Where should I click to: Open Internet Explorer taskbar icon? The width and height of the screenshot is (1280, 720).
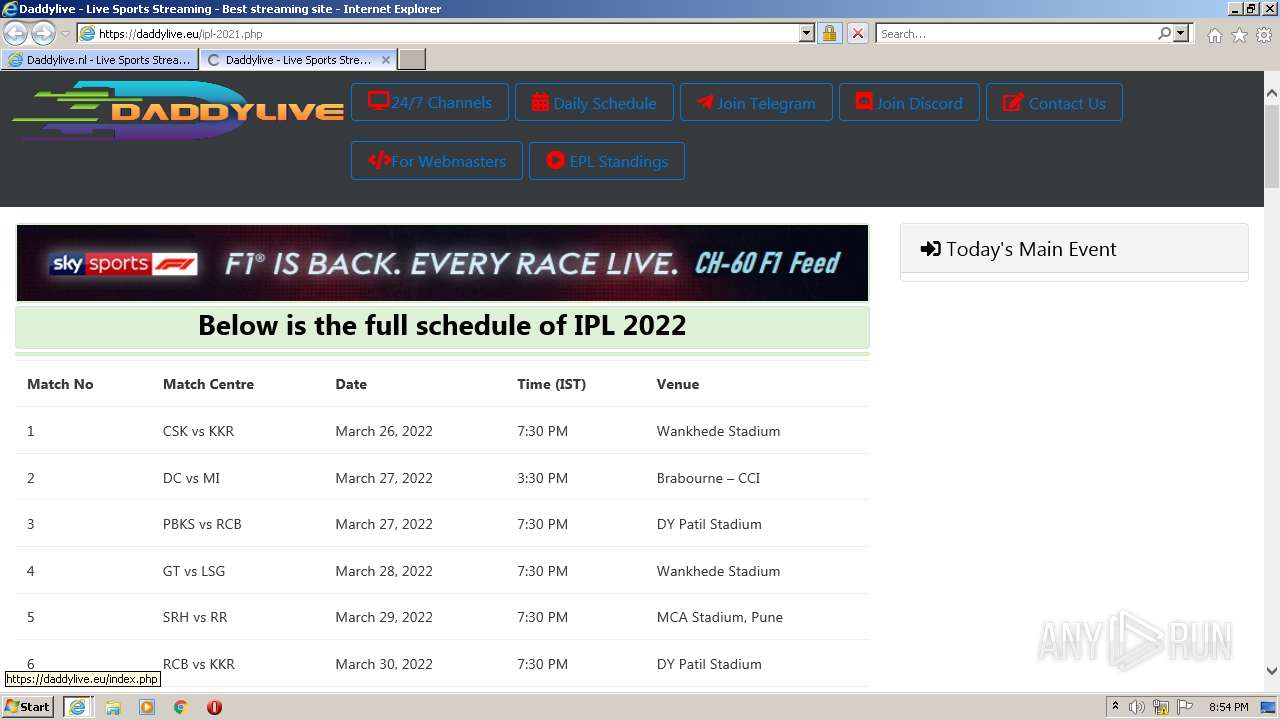(77, 706)
